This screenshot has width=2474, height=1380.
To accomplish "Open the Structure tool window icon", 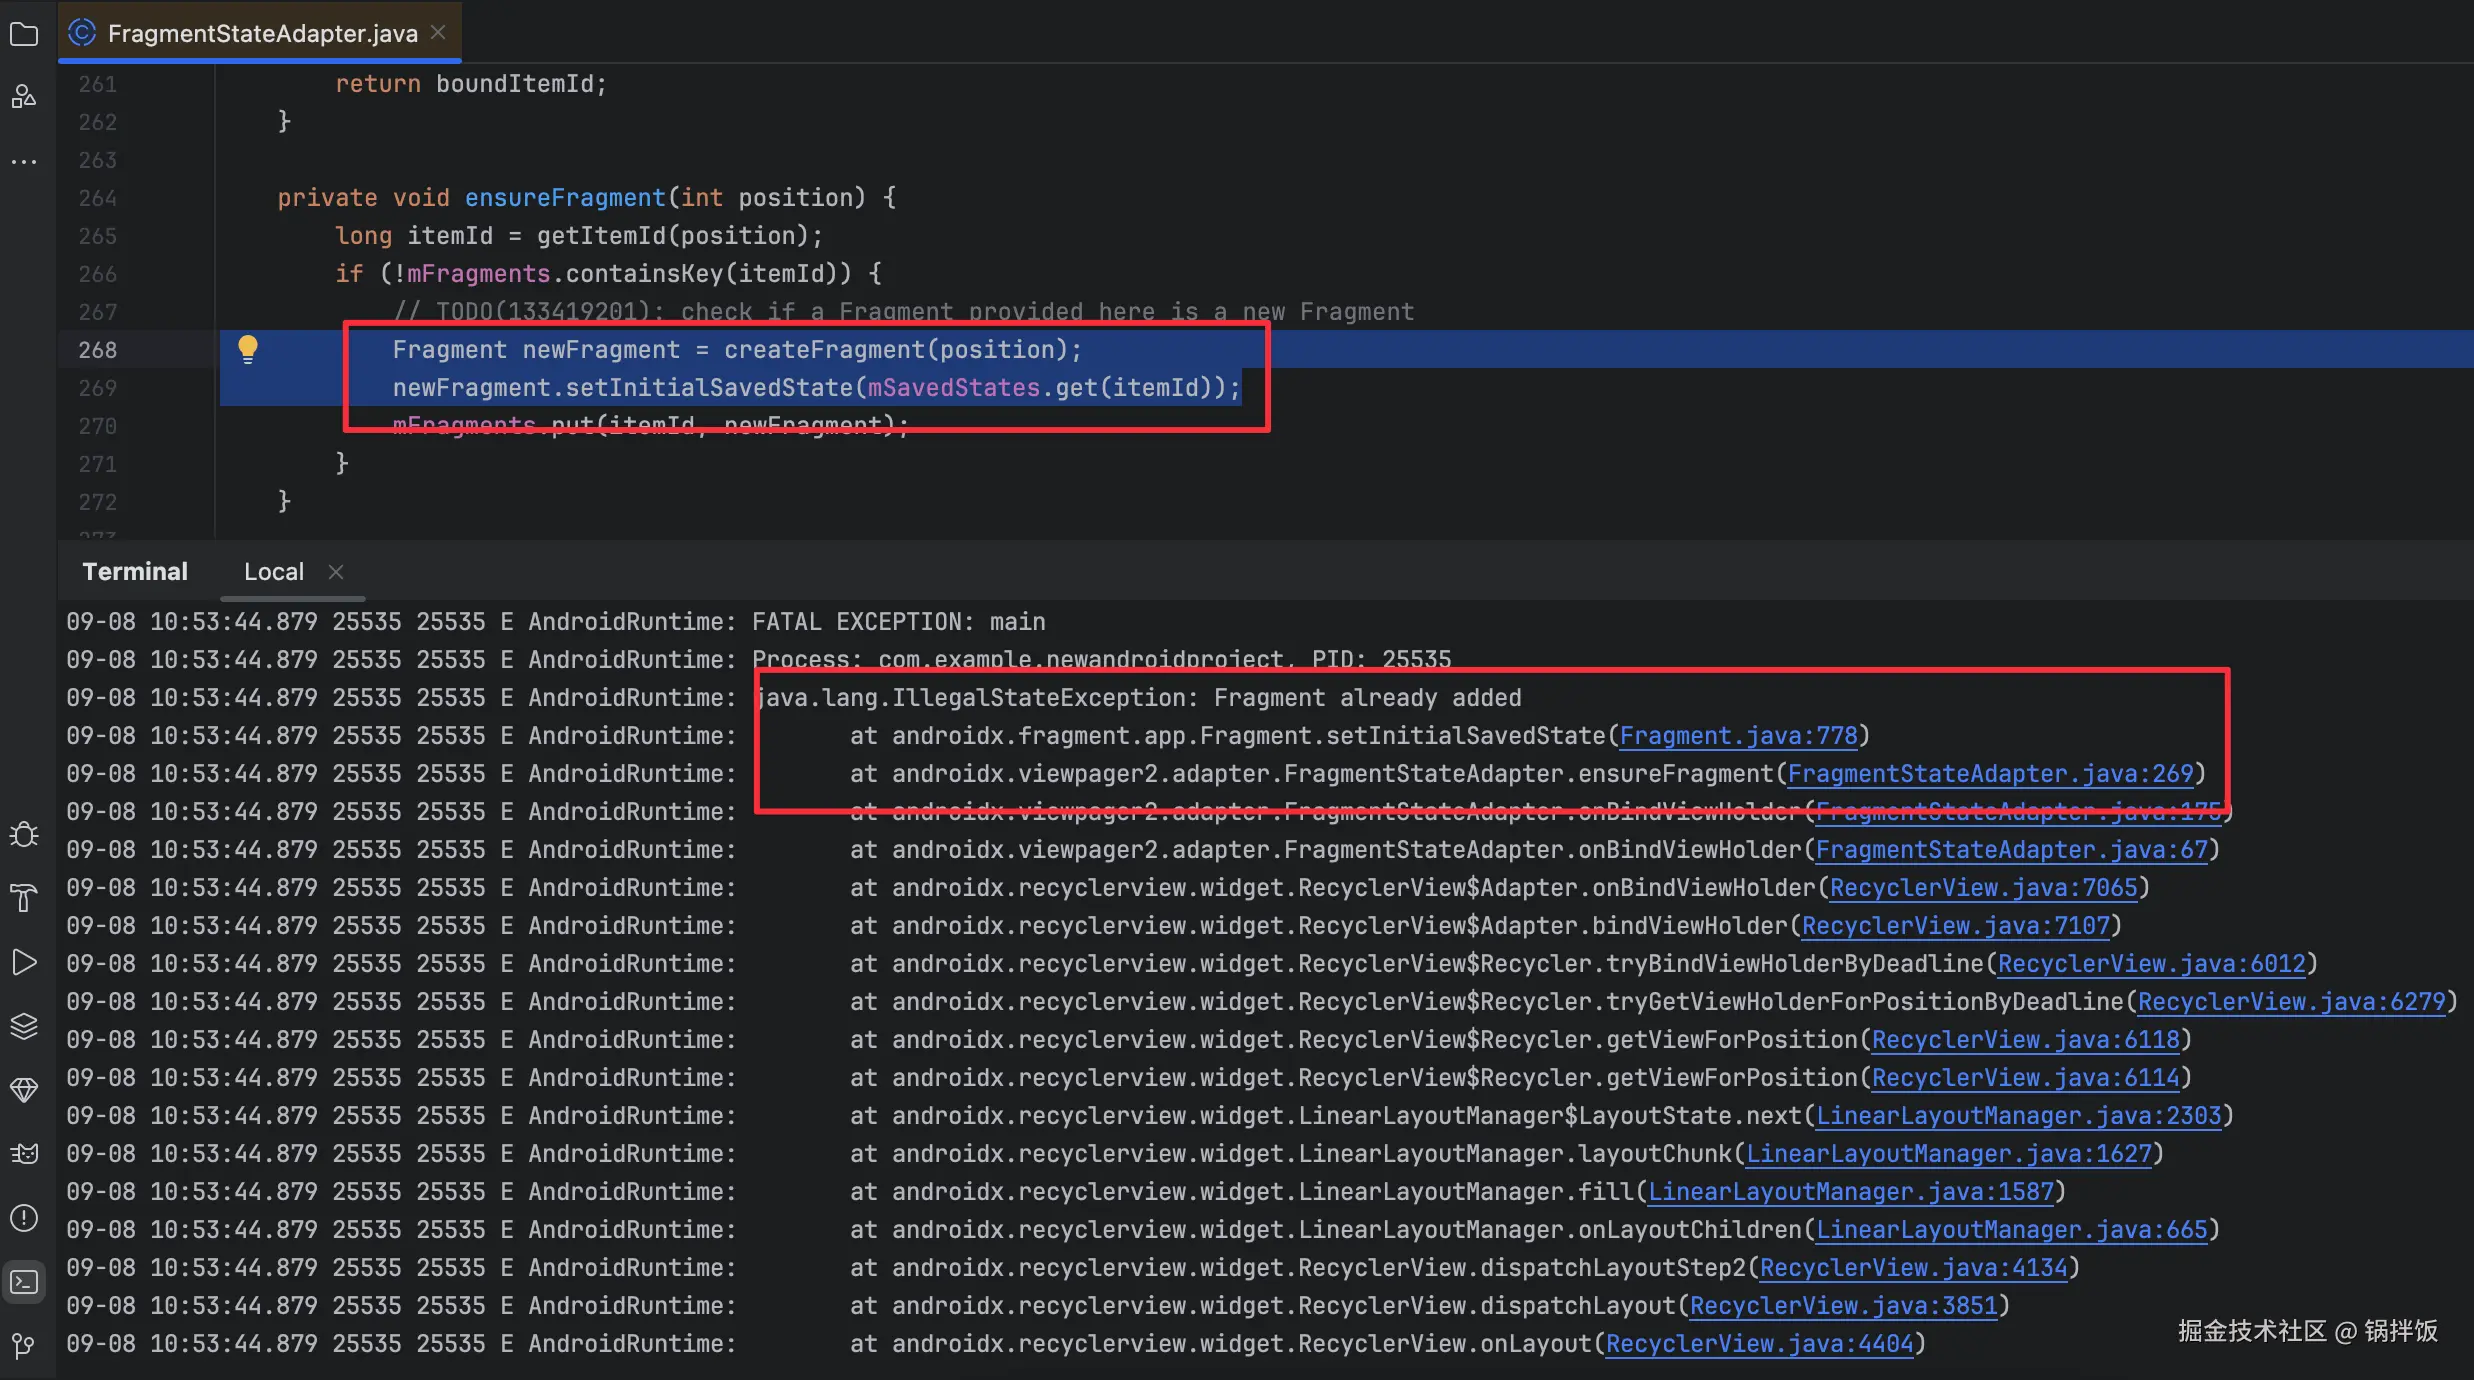I will (x=24, y=97).
